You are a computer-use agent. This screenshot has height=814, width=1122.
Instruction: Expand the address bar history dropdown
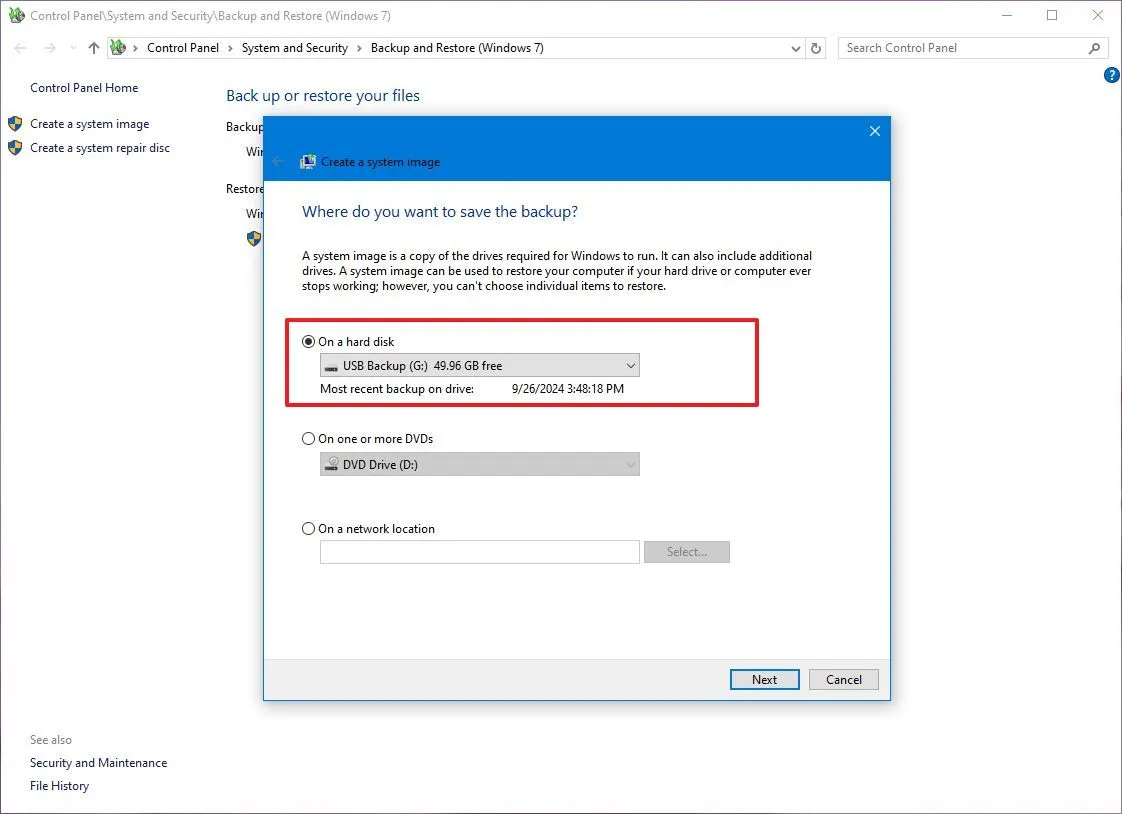coord(795,47)
